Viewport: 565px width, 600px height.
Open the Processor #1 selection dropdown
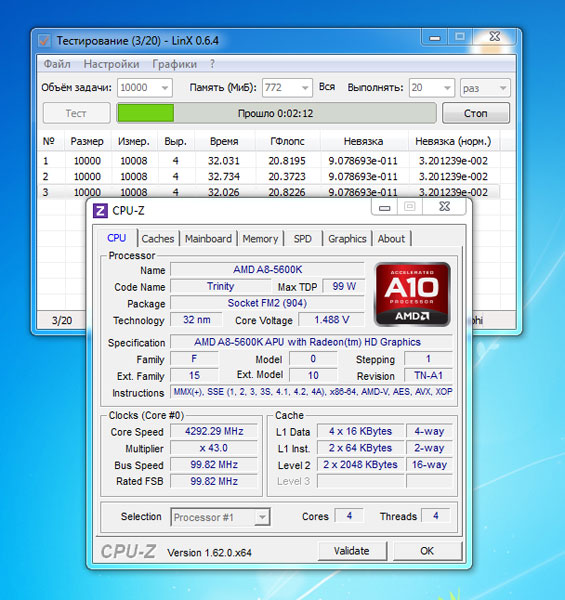262,517
